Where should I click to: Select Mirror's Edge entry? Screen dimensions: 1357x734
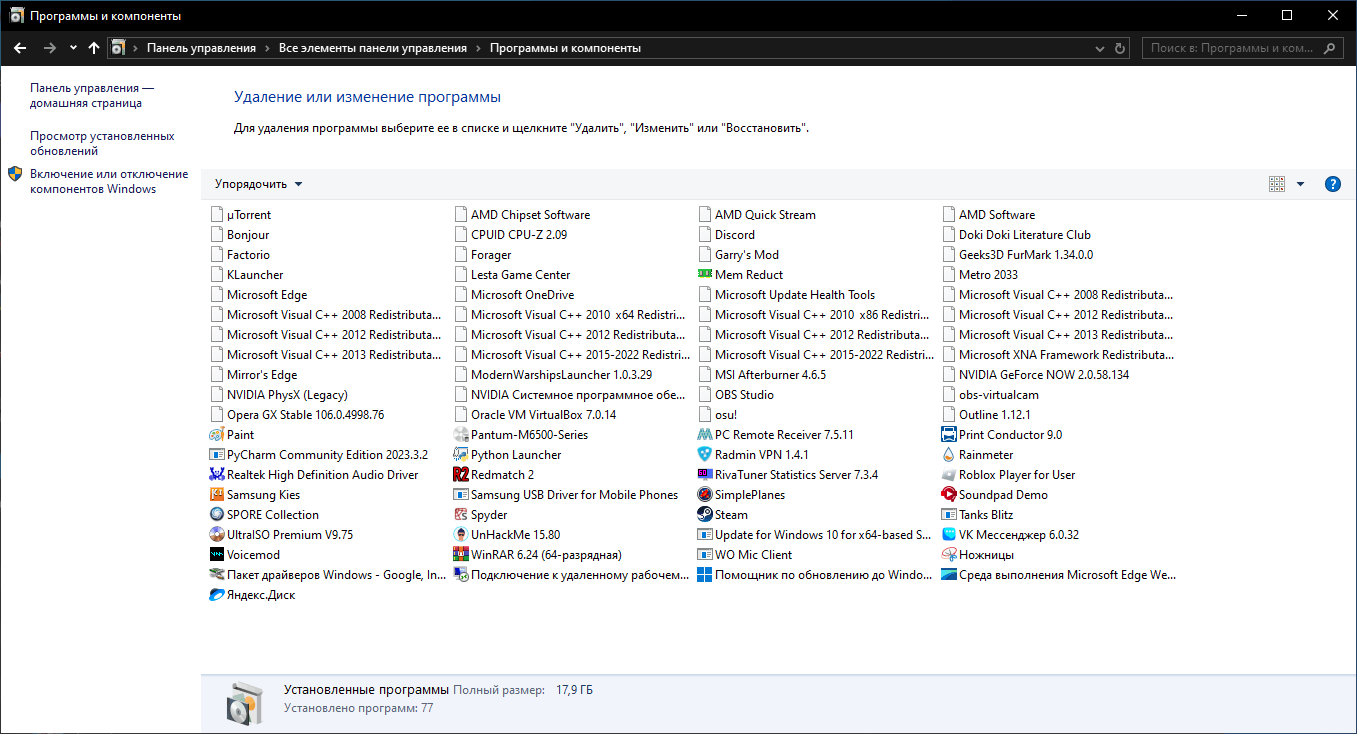pyautogui.click(x=255, y=375)
